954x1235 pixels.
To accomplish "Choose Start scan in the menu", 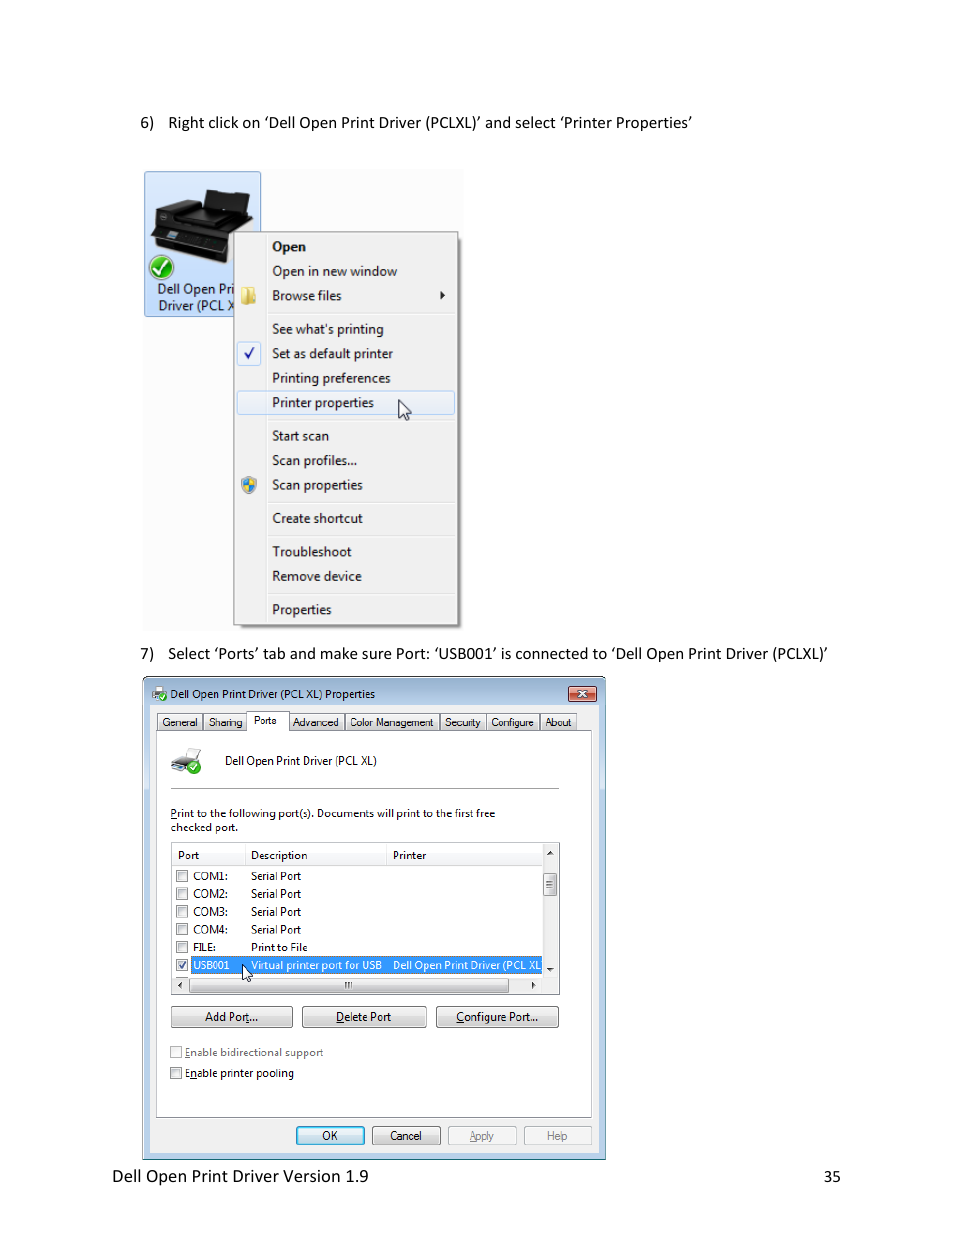I will click(x=300, y=436).
